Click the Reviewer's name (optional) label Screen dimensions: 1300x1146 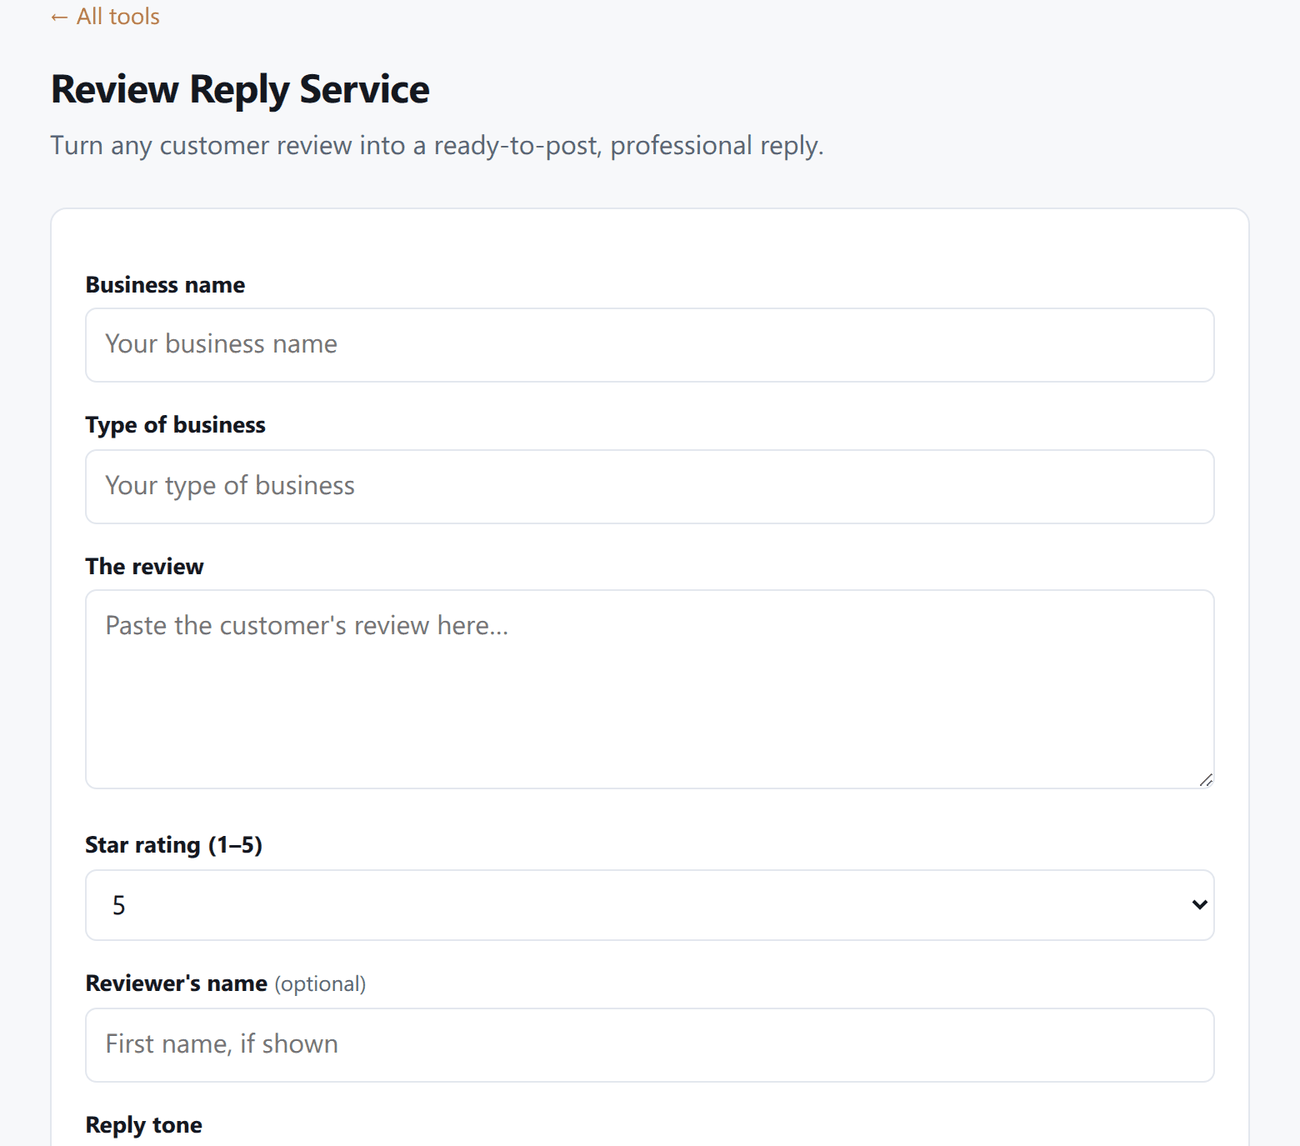(226, 984)
